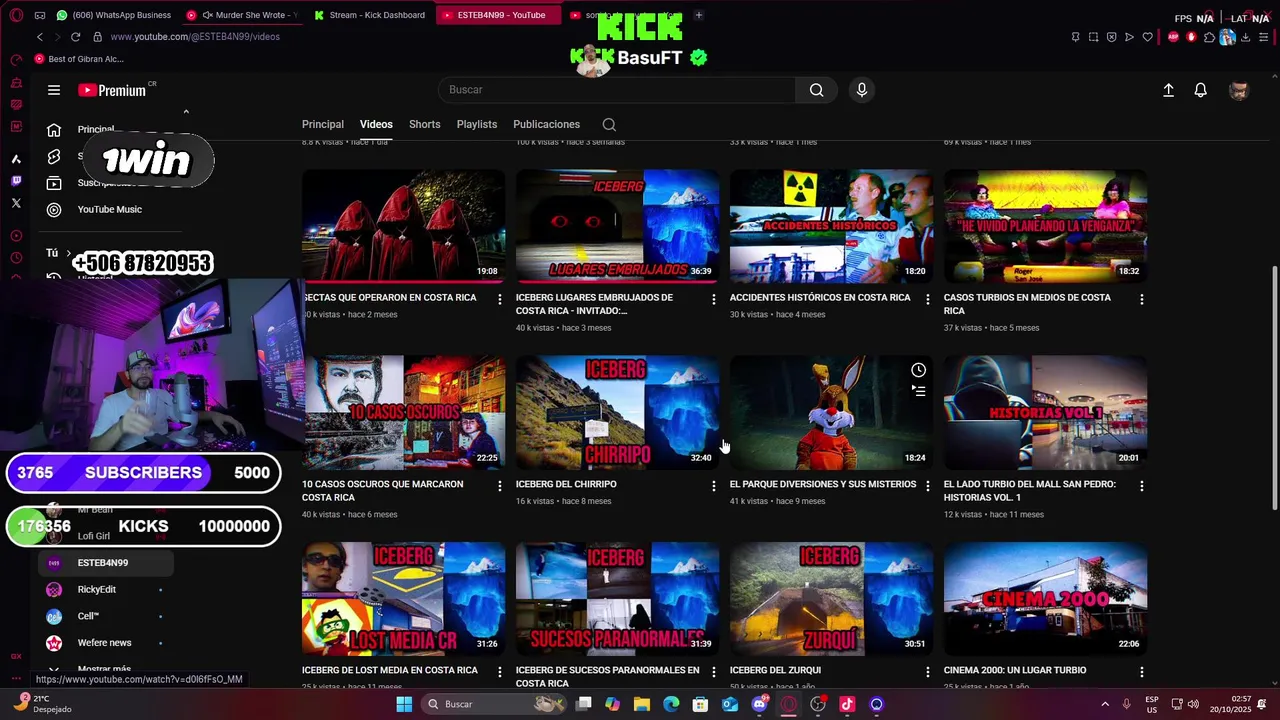Open X Twitter in the browser sidebar

point(16,203)
